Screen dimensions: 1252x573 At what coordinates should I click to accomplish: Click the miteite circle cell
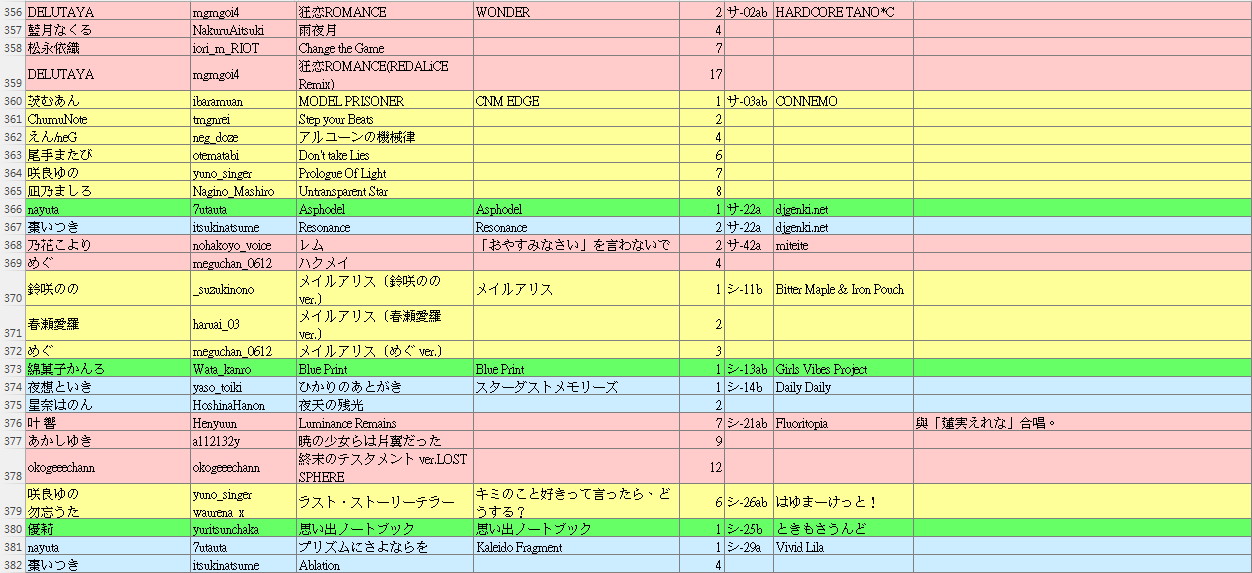(x=842, y=245)
